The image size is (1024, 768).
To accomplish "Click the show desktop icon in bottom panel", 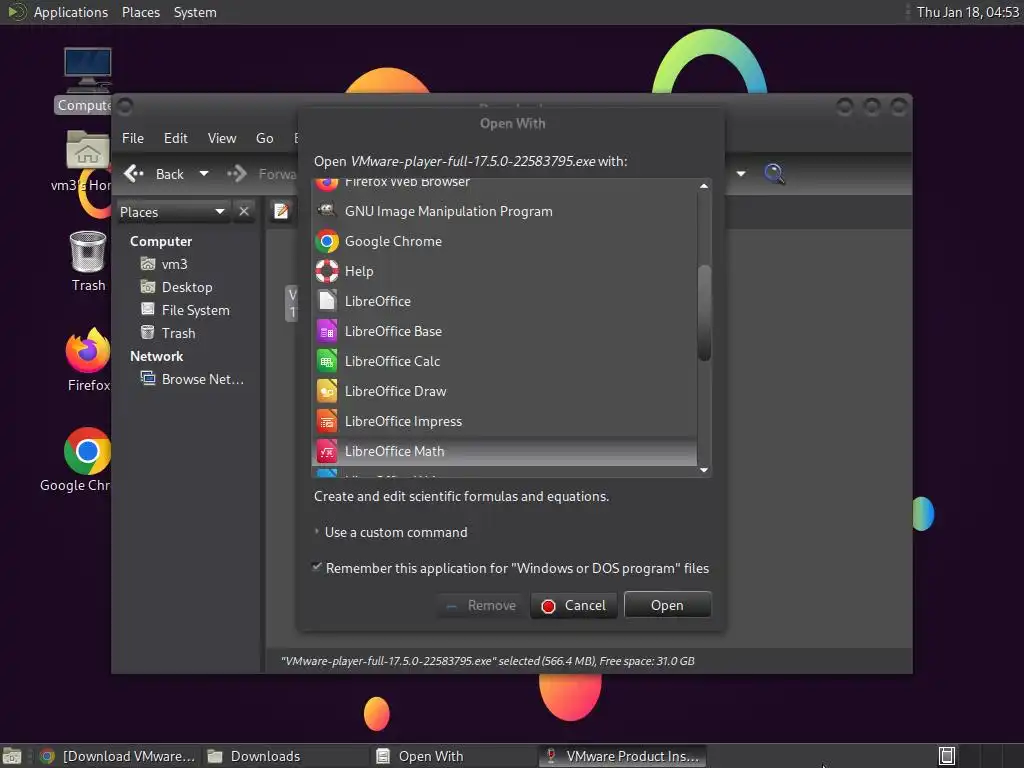I will tap(12, 756).
